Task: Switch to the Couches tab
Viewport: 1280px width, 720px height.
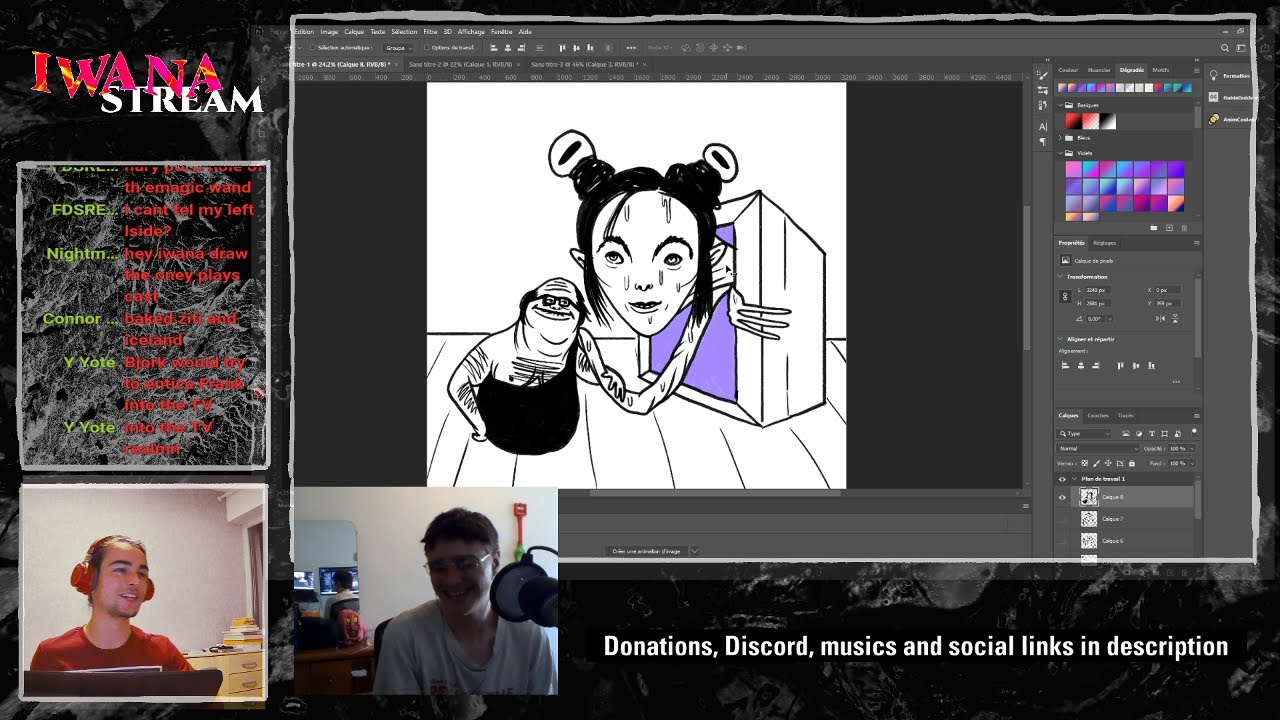Action: [1098, 415]
